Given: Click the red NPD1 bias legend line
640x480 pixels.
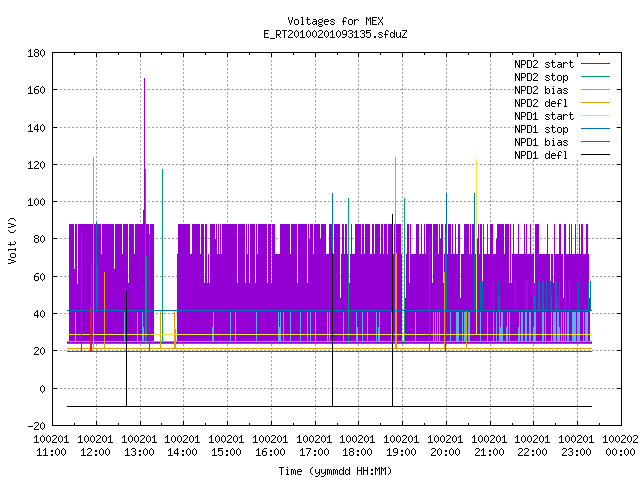Looking at the screenshot, I should [x=595, y=142].
